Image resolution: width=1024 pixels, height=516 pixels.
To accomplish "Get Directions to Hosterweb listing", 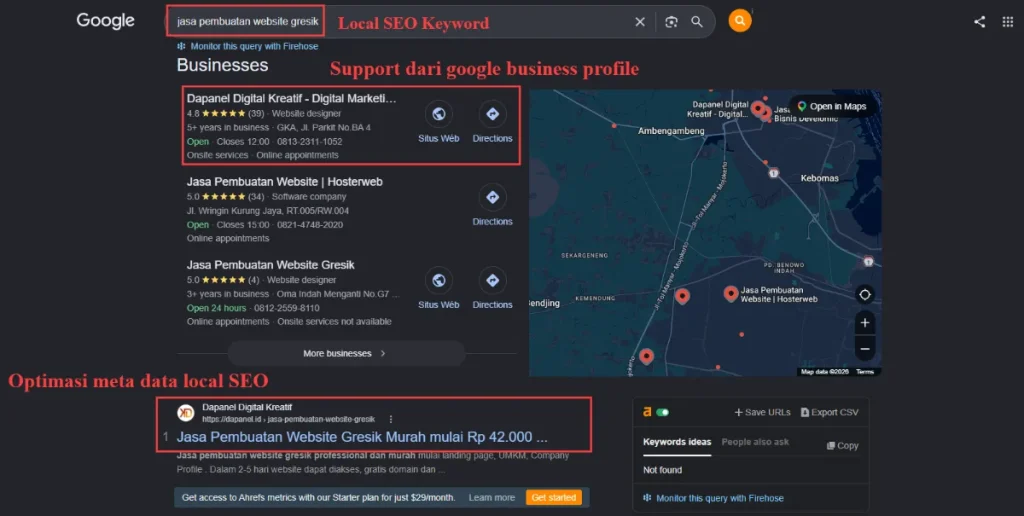I will (x=492, y=205).
